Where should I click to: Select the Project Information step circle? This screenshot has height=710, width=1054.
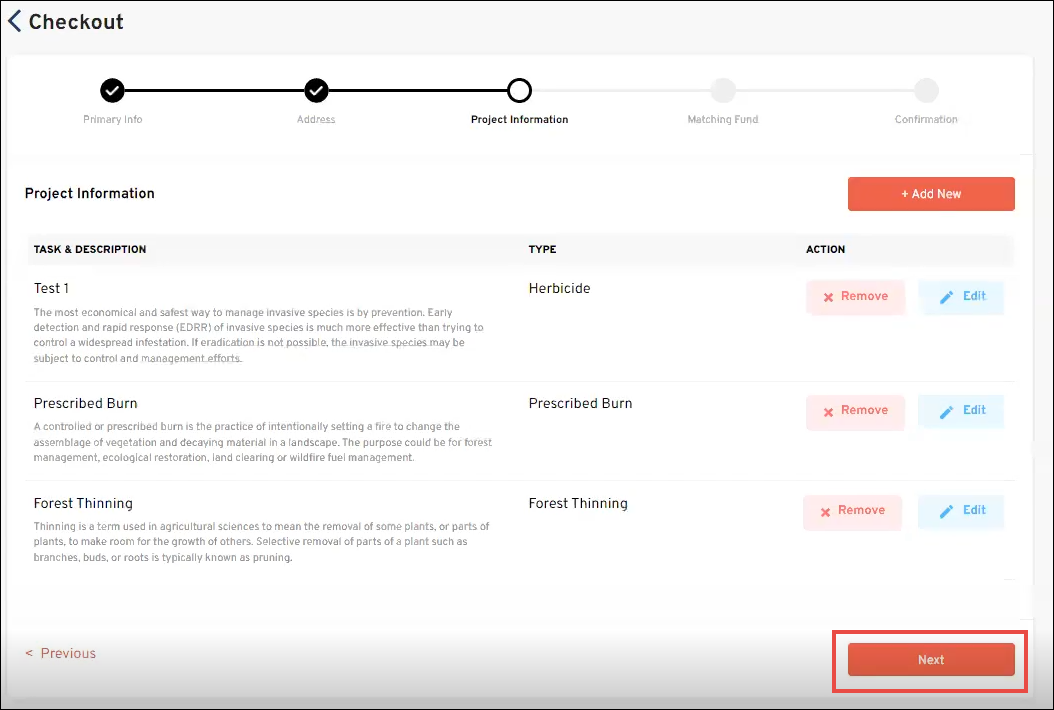[519, 91]
